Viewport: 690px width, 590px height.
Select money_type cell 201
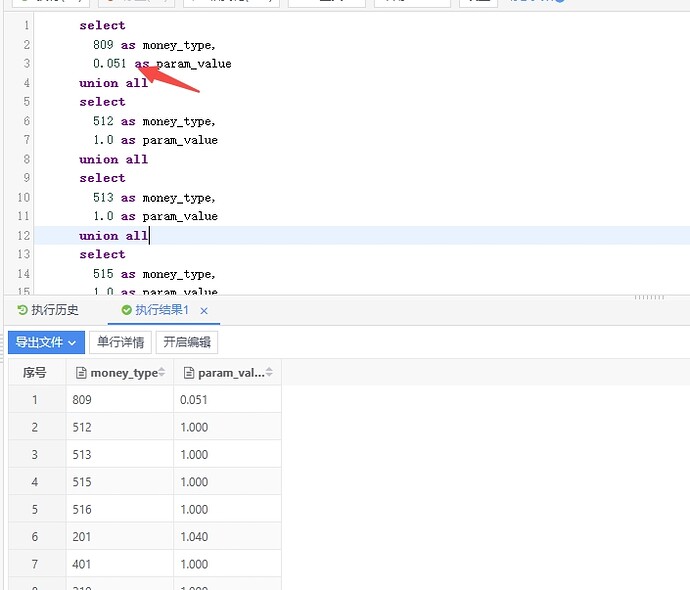click(x=120, y=536)
